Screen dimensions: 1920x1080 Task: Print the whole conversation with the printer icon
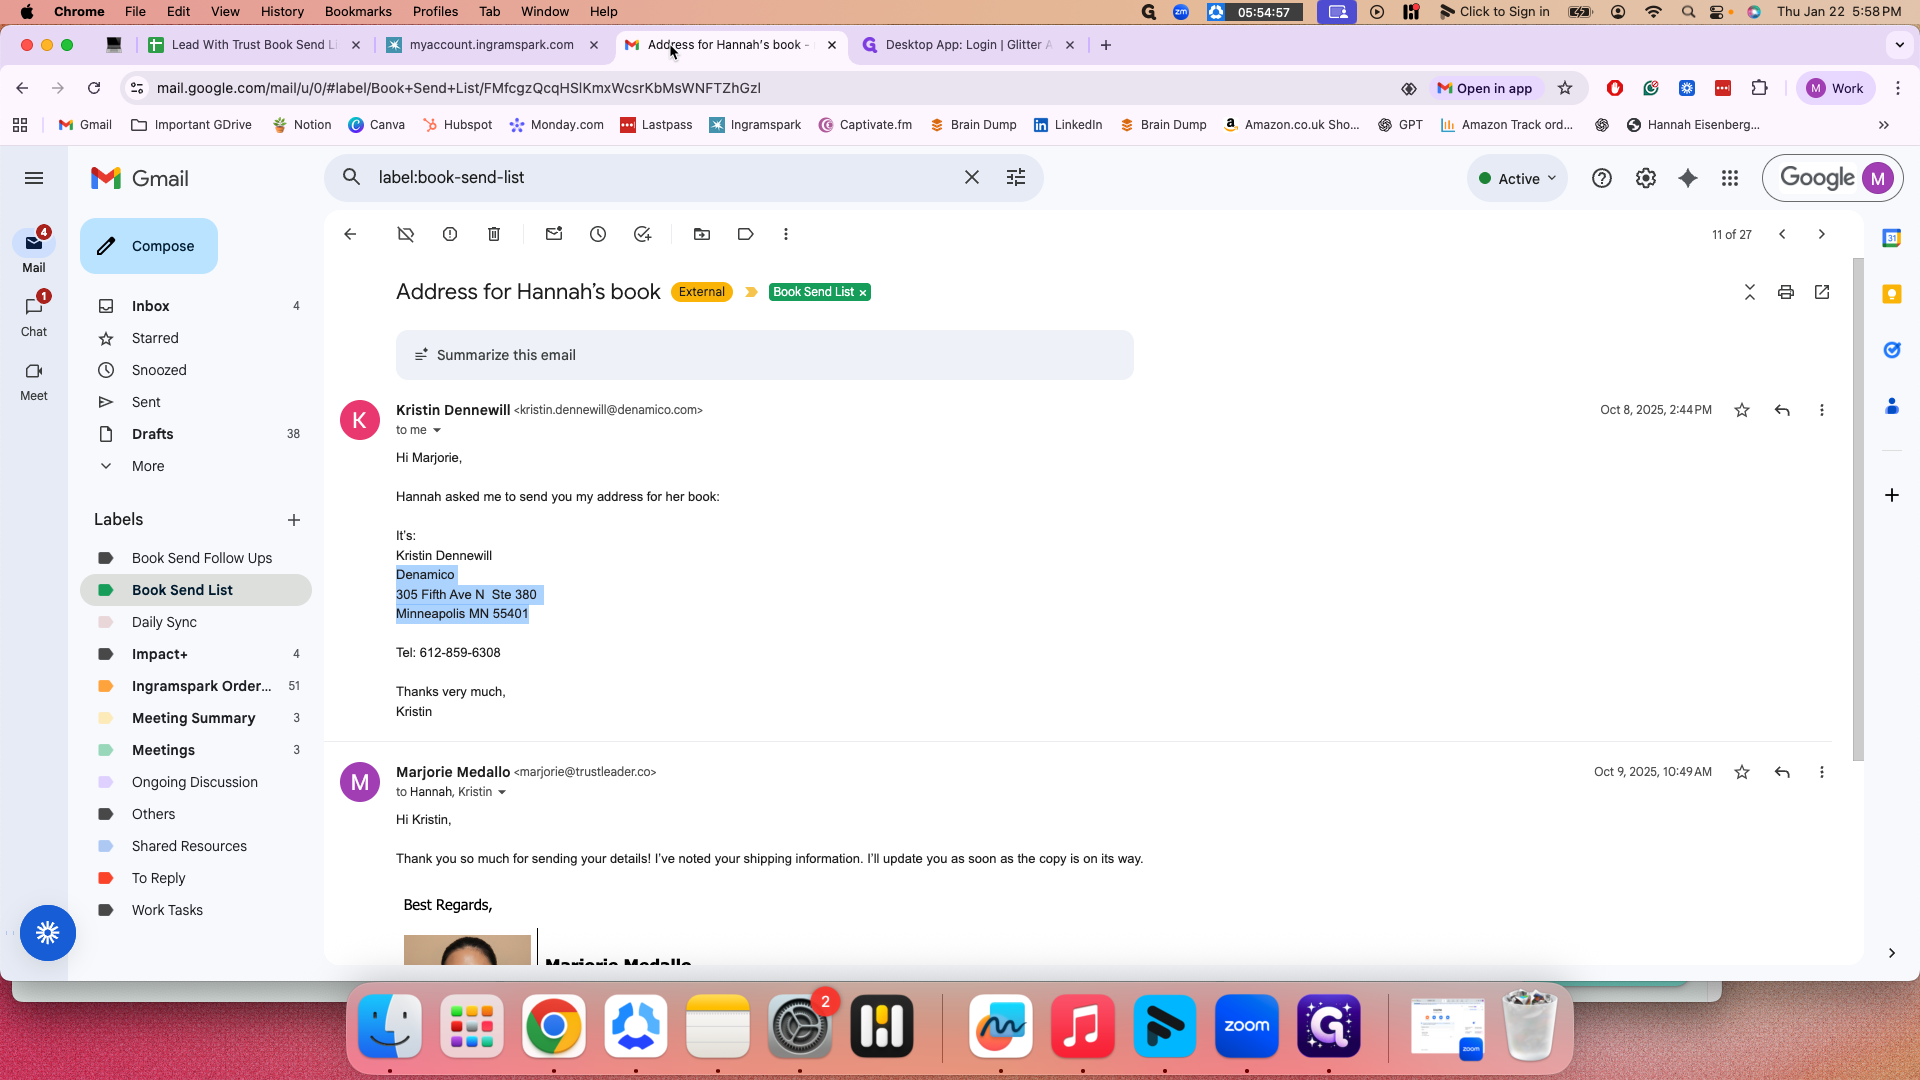coord(1786,292)
